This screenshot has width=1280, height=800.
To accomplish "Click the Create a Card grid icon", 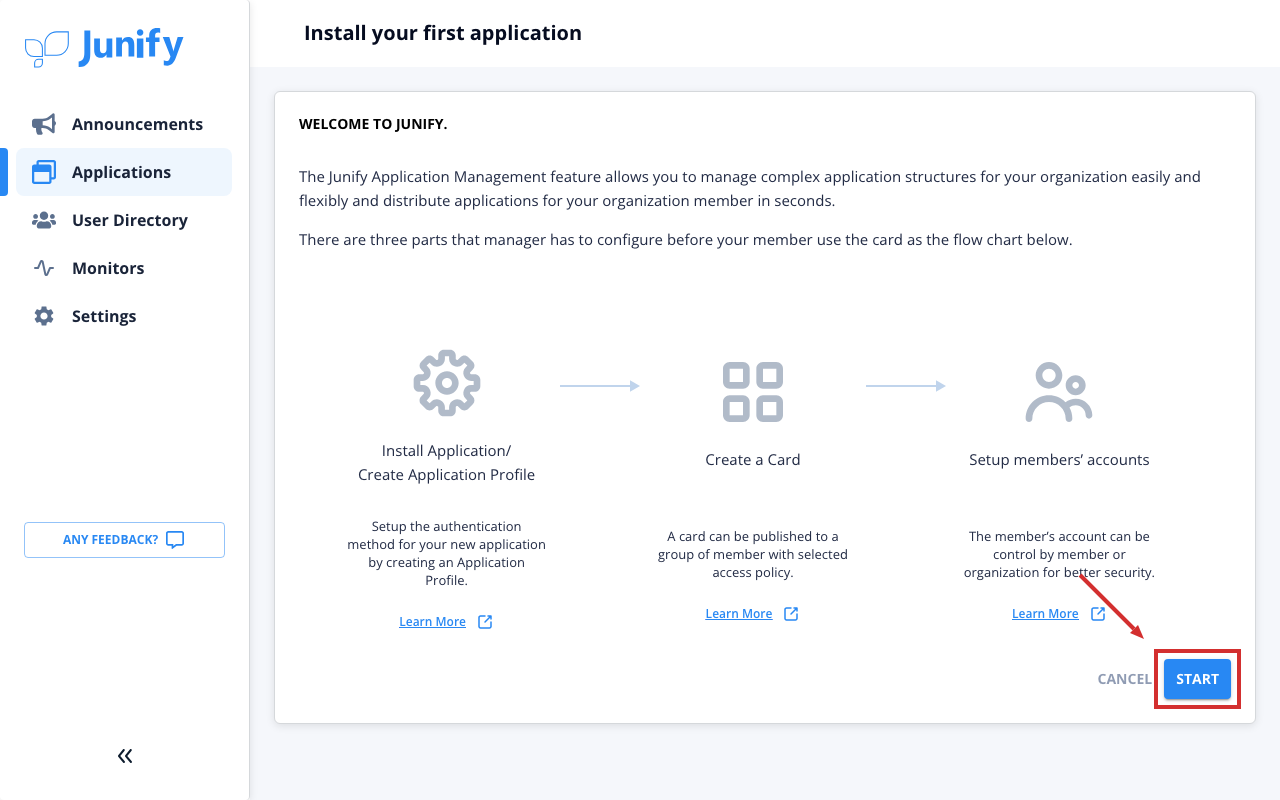I will click(x=753, y=392).
